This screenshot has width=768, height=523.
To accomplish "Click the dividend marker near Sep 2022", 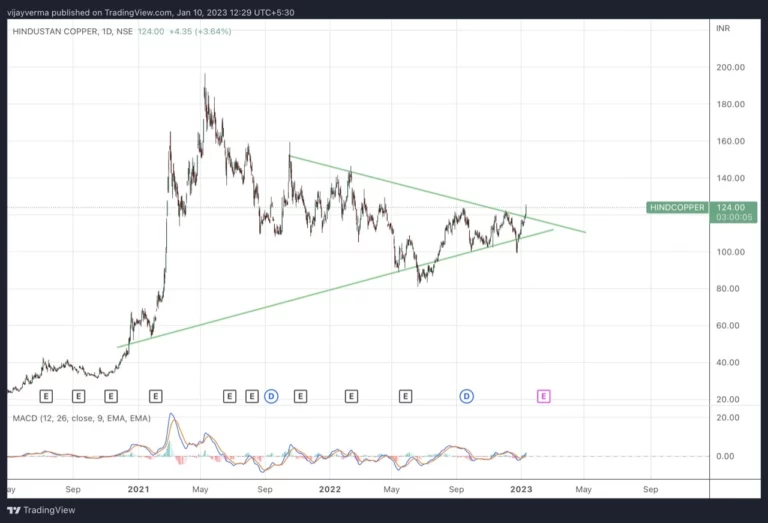I will [466, 397].
